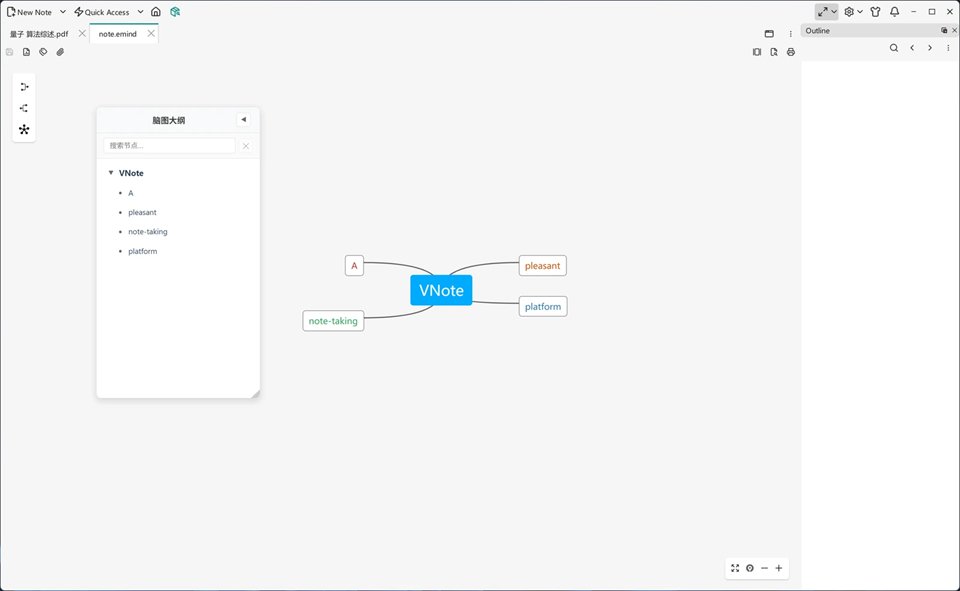Go to next Outline item arrow
This screenshot has height=591, width=960.
(x=930, y=48)
